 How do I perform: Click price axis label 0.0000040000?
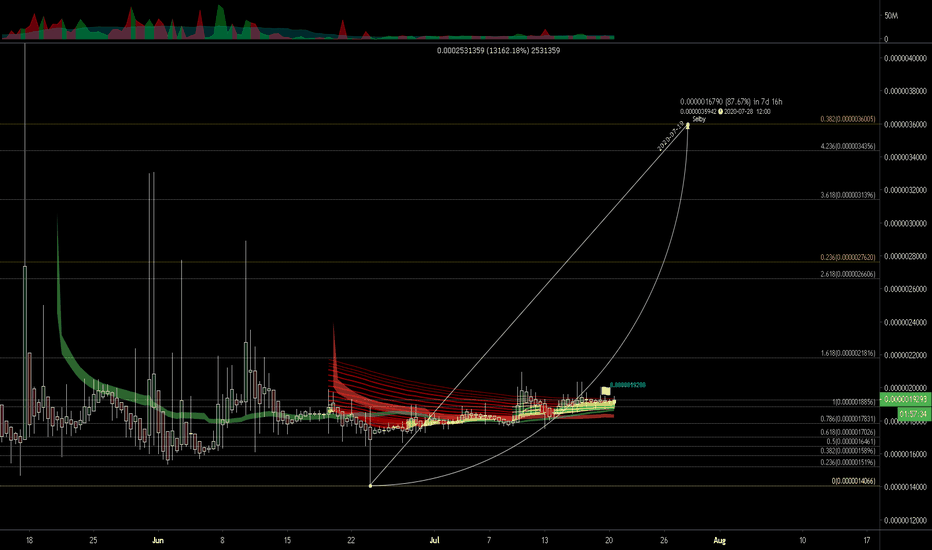905,58
